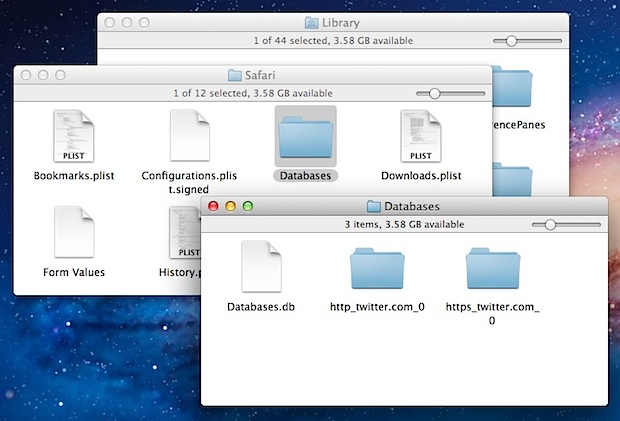This screenshot has width=620, height=421.
Task: Click the highlighted Databases folder label
Action: (x=305, y=176)
